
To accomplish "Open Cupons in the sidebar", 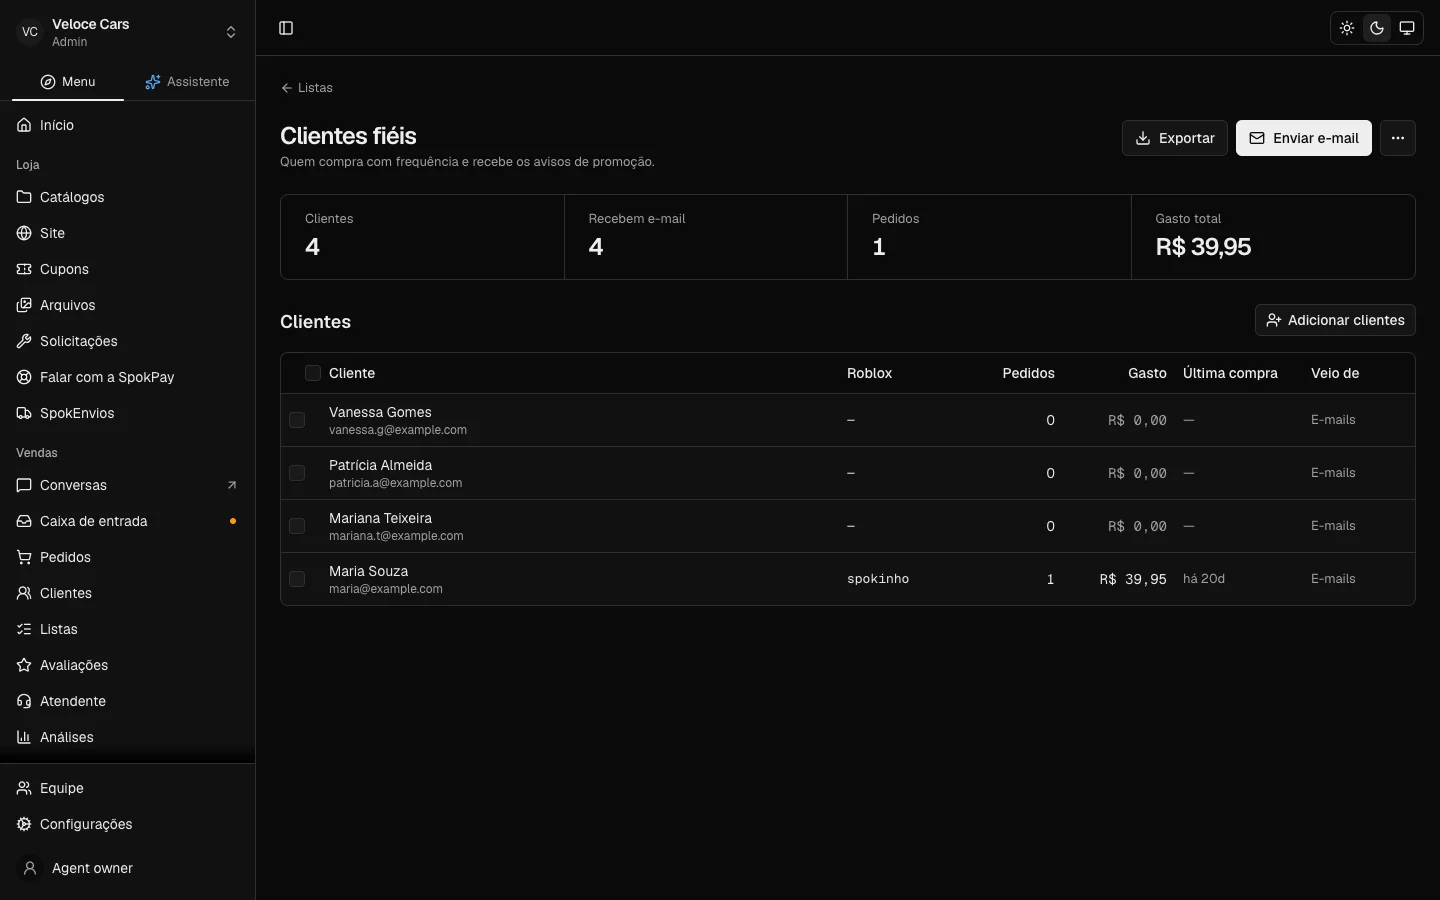I will tap(127, 269).
